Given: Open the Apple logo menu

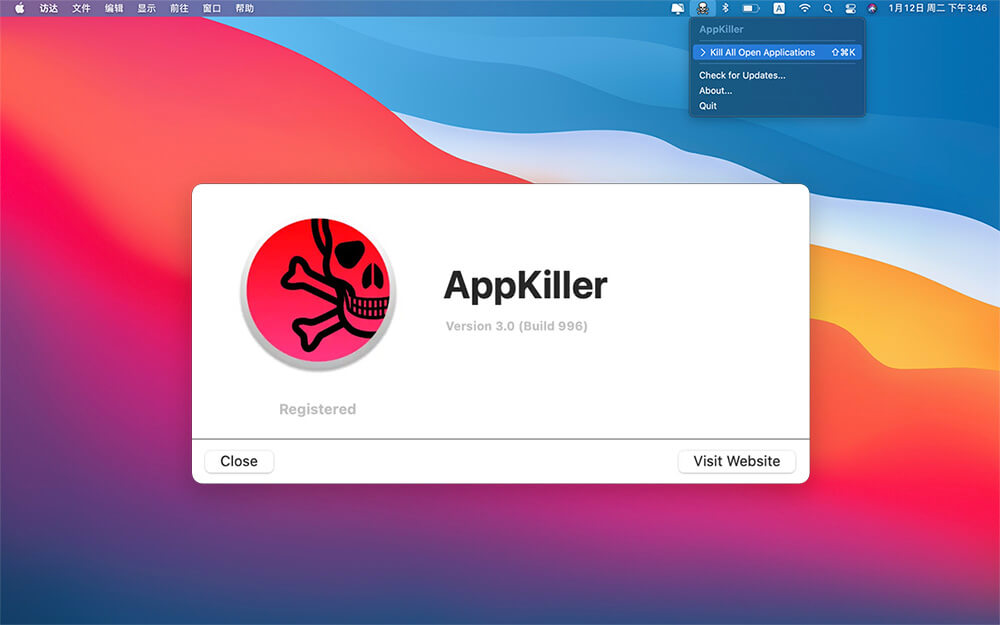Looking at the screenshot, I should pos(19,8).
